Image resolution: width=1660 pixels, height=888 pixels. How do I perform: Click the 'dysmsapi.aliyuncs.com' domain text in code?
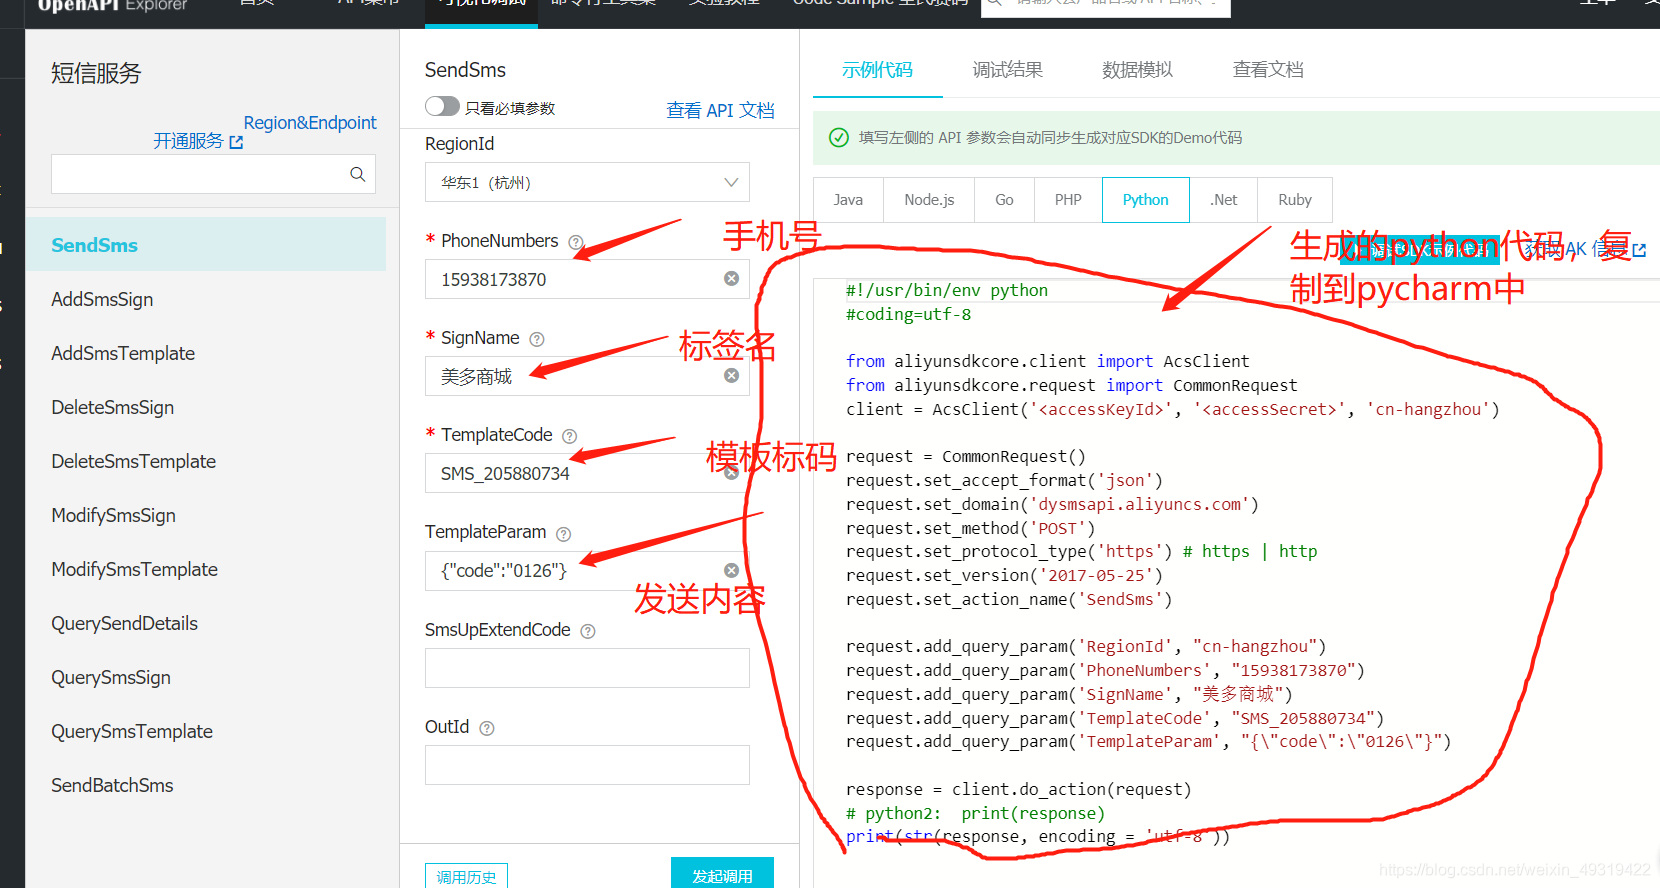pyautogui.click(x=1140, y=504)
